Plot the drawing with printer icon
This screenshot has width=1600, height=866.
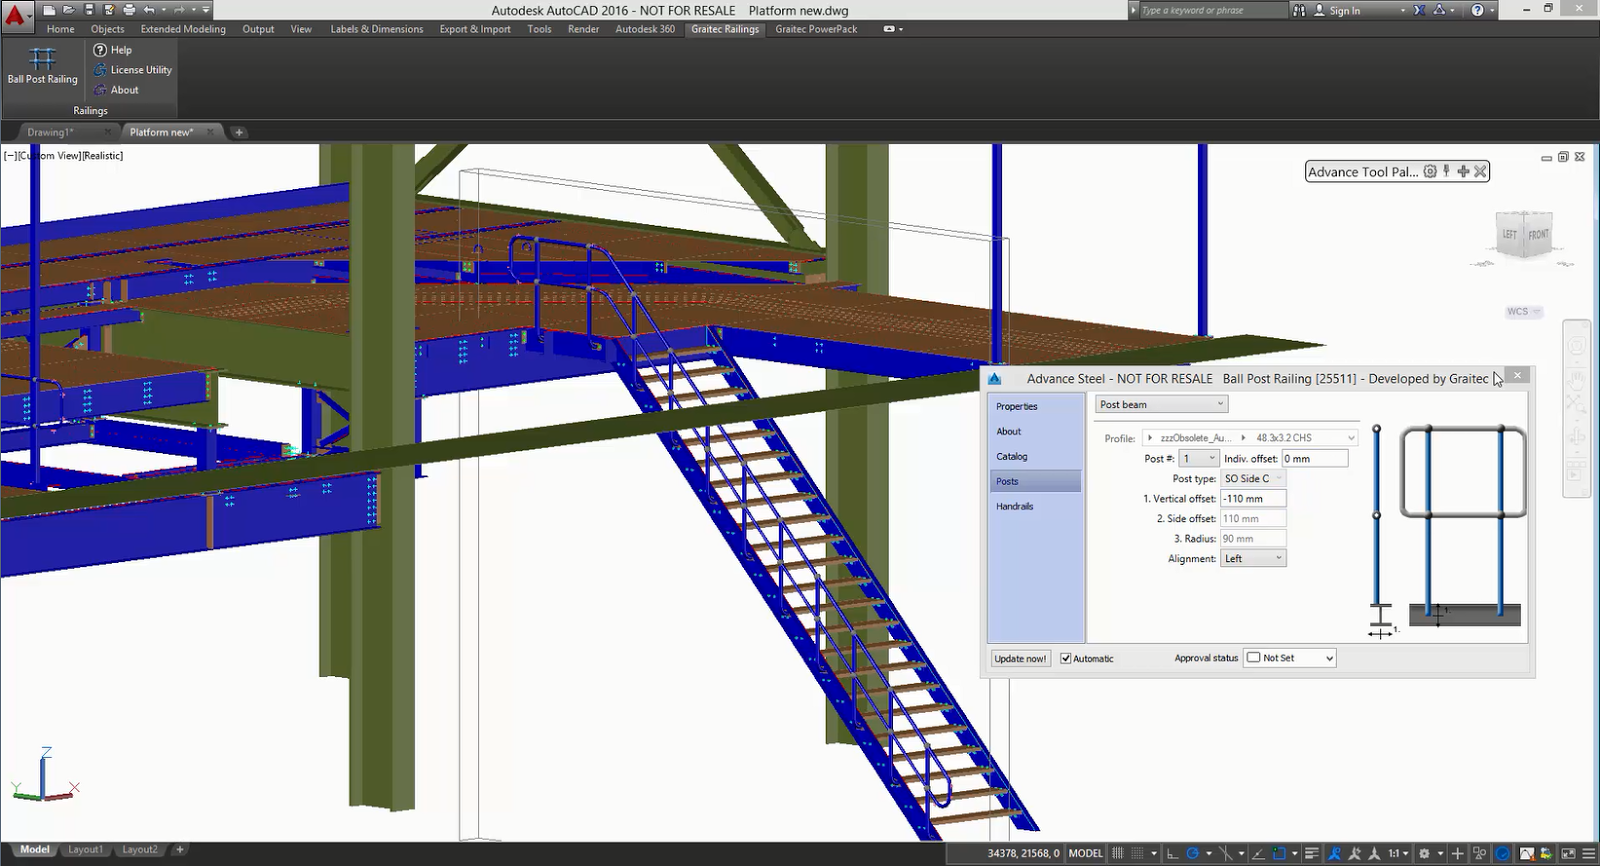pyautogui.click(x=129, y=10)
